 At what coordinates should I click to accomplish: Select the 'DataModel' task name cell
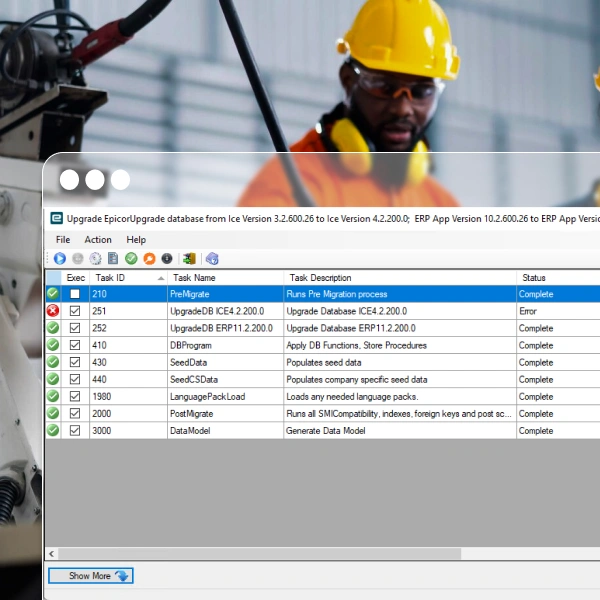coord(225,430)
